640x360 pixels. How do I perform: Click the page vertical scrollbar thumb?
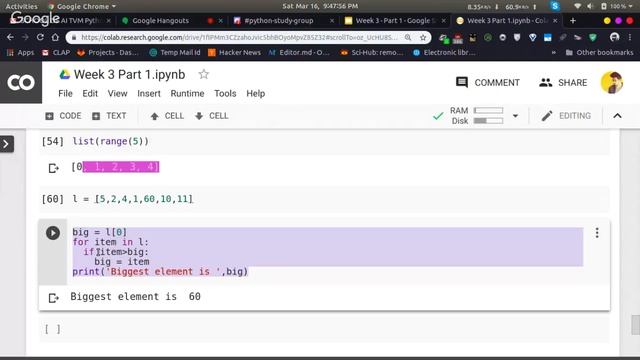pos(636,324)
